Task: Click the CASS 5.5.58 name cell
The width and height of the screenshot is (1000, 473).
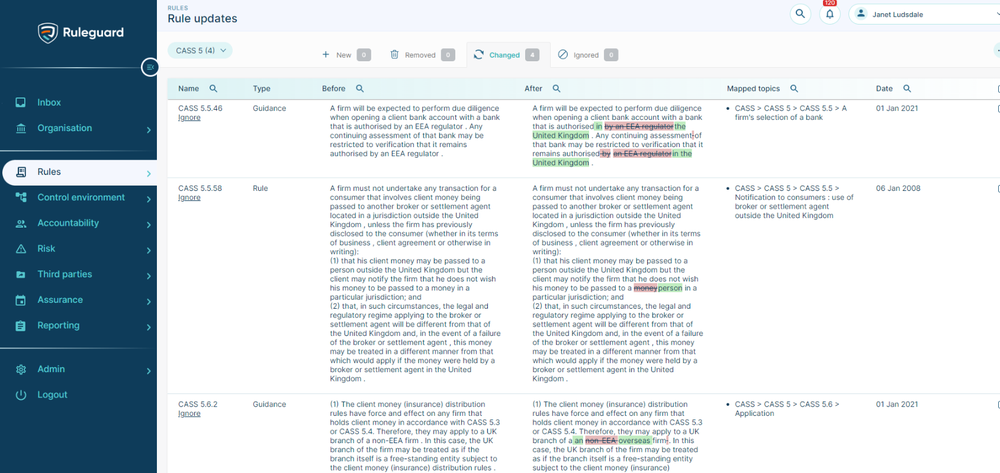Action: [200, 189]
